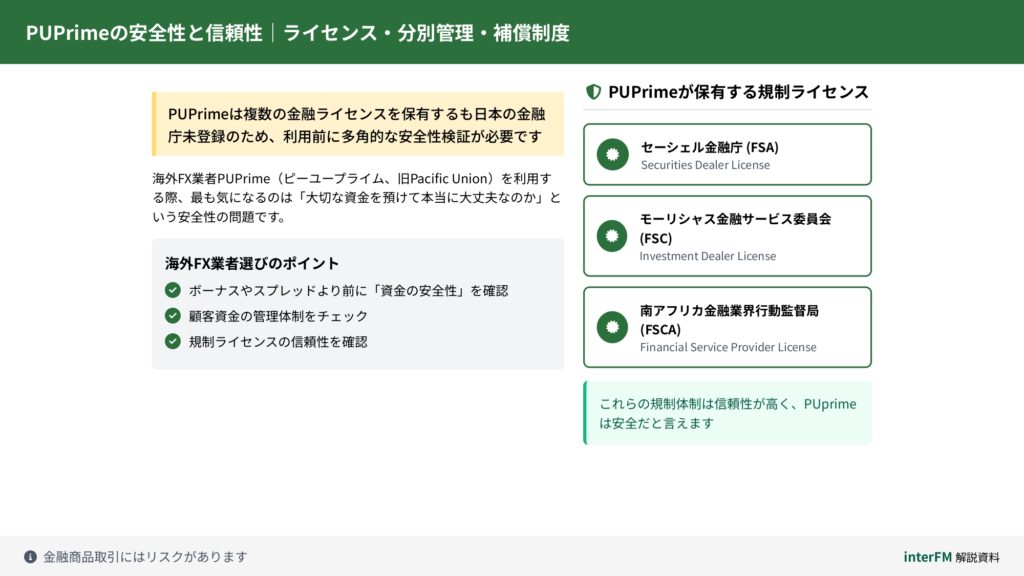Select the 海外FX業者選びのポイント heading

252,263
